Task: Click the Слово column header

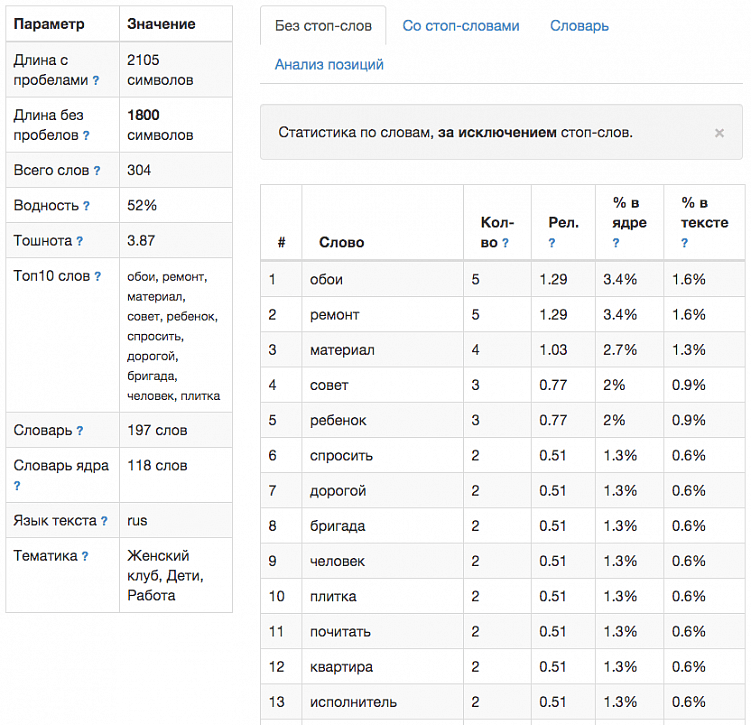Action: coord(342,242)
